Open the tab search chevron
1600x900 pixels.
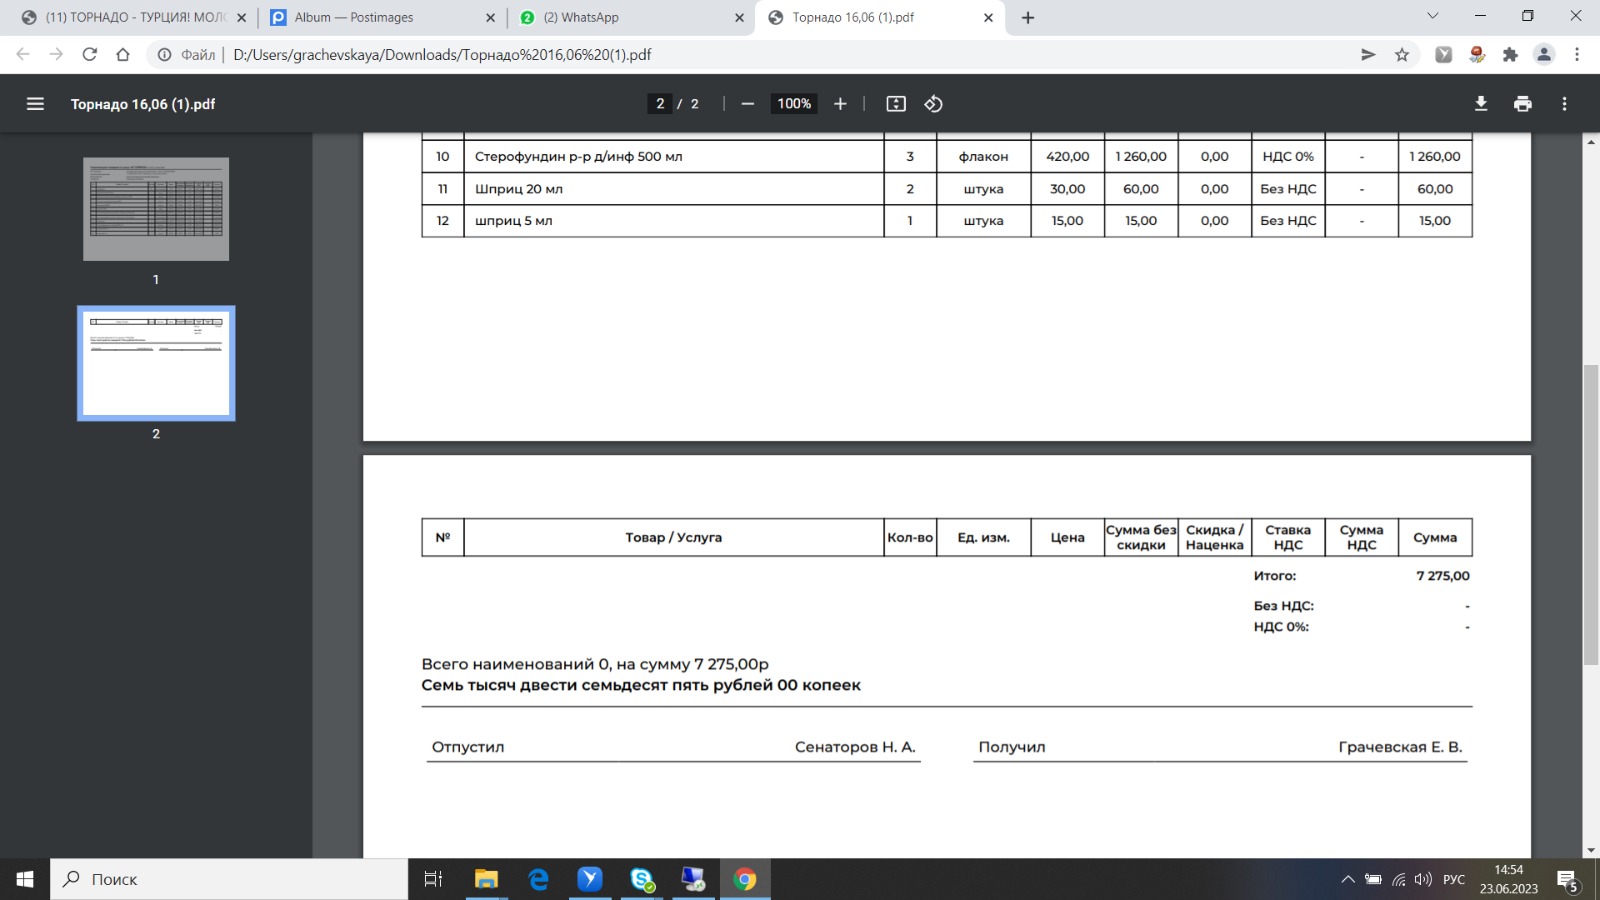(x=1432, y=16)
